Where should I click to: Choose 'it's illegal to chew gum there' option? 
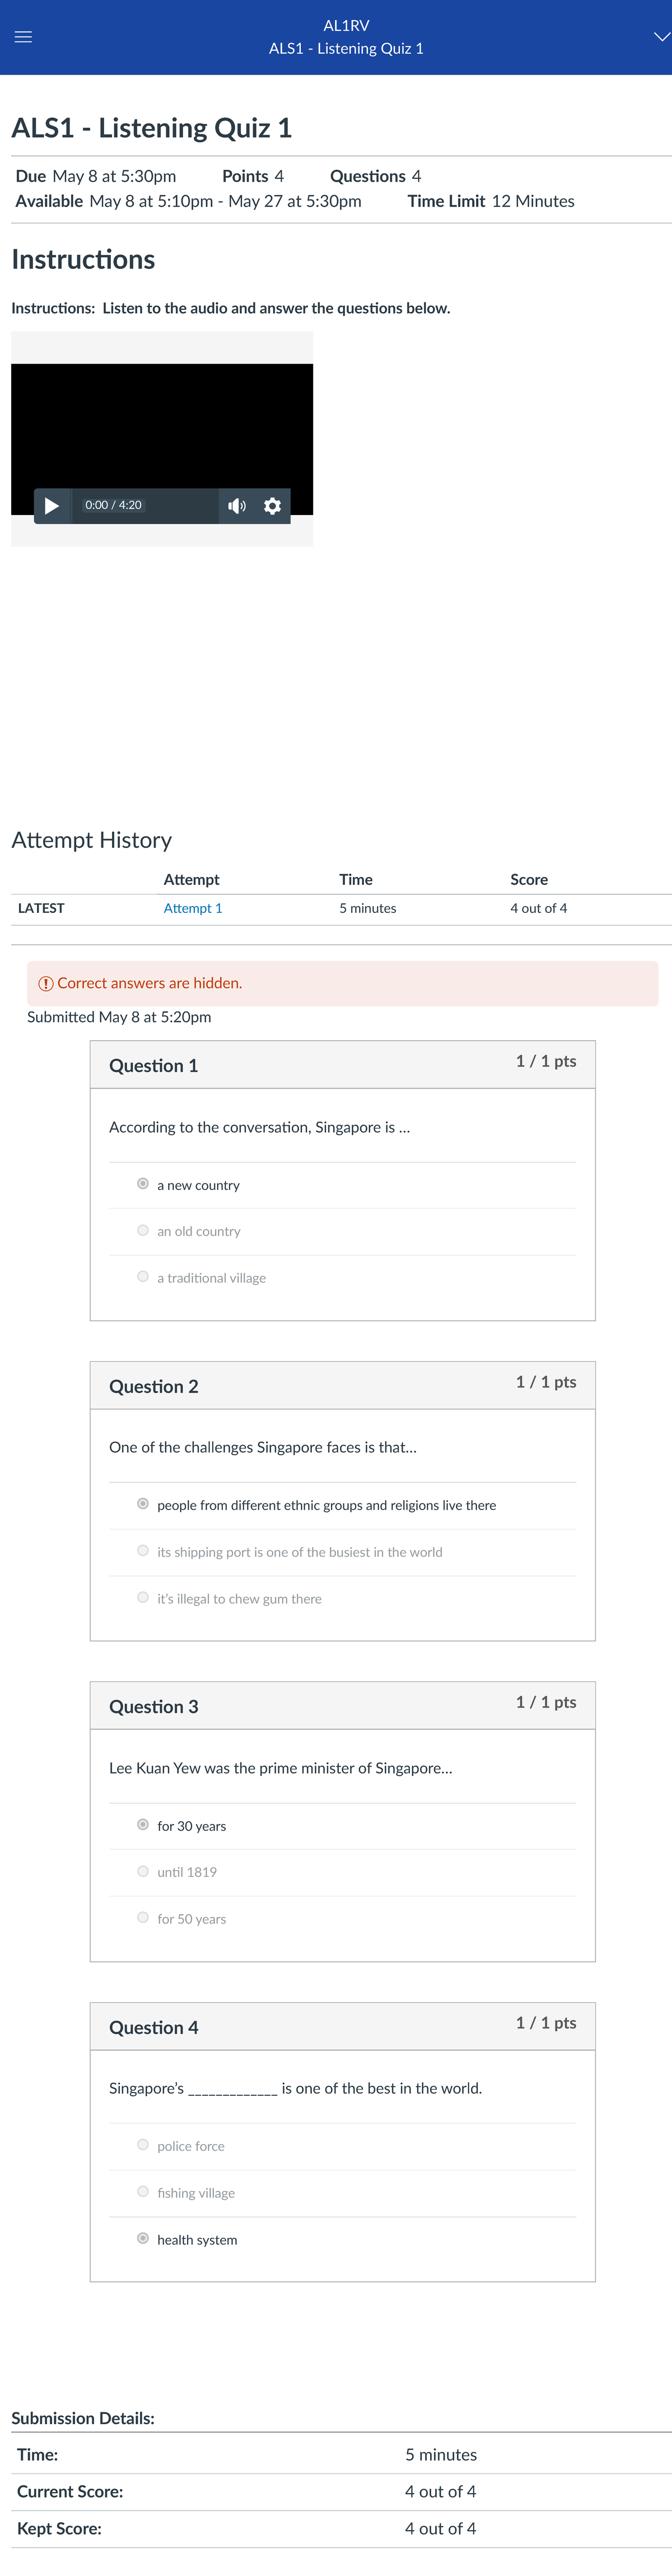pos(142,1597)
